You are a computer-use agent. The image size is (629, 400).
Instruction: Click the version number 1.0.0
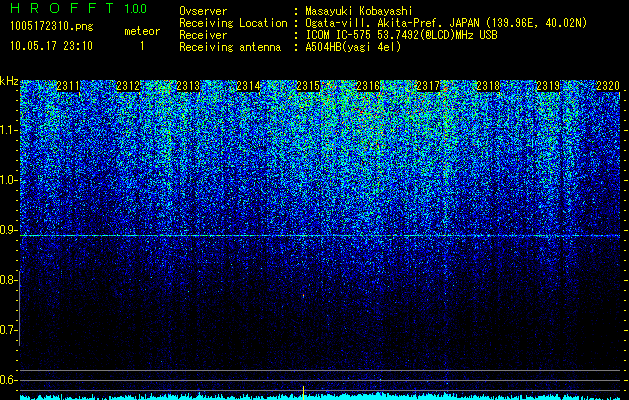tap(135, 8)
